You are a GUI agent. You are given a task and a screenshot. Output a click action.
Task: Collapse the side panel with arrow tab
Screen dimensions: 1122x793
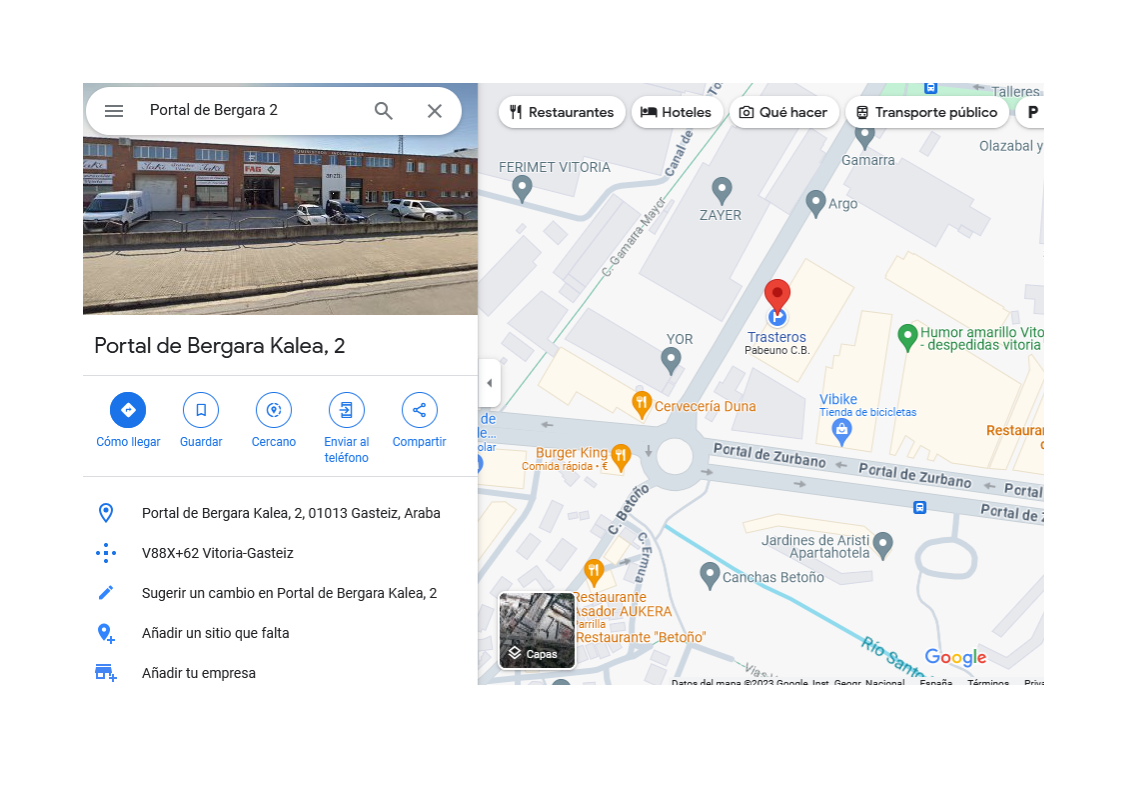[x=489, y=383]
